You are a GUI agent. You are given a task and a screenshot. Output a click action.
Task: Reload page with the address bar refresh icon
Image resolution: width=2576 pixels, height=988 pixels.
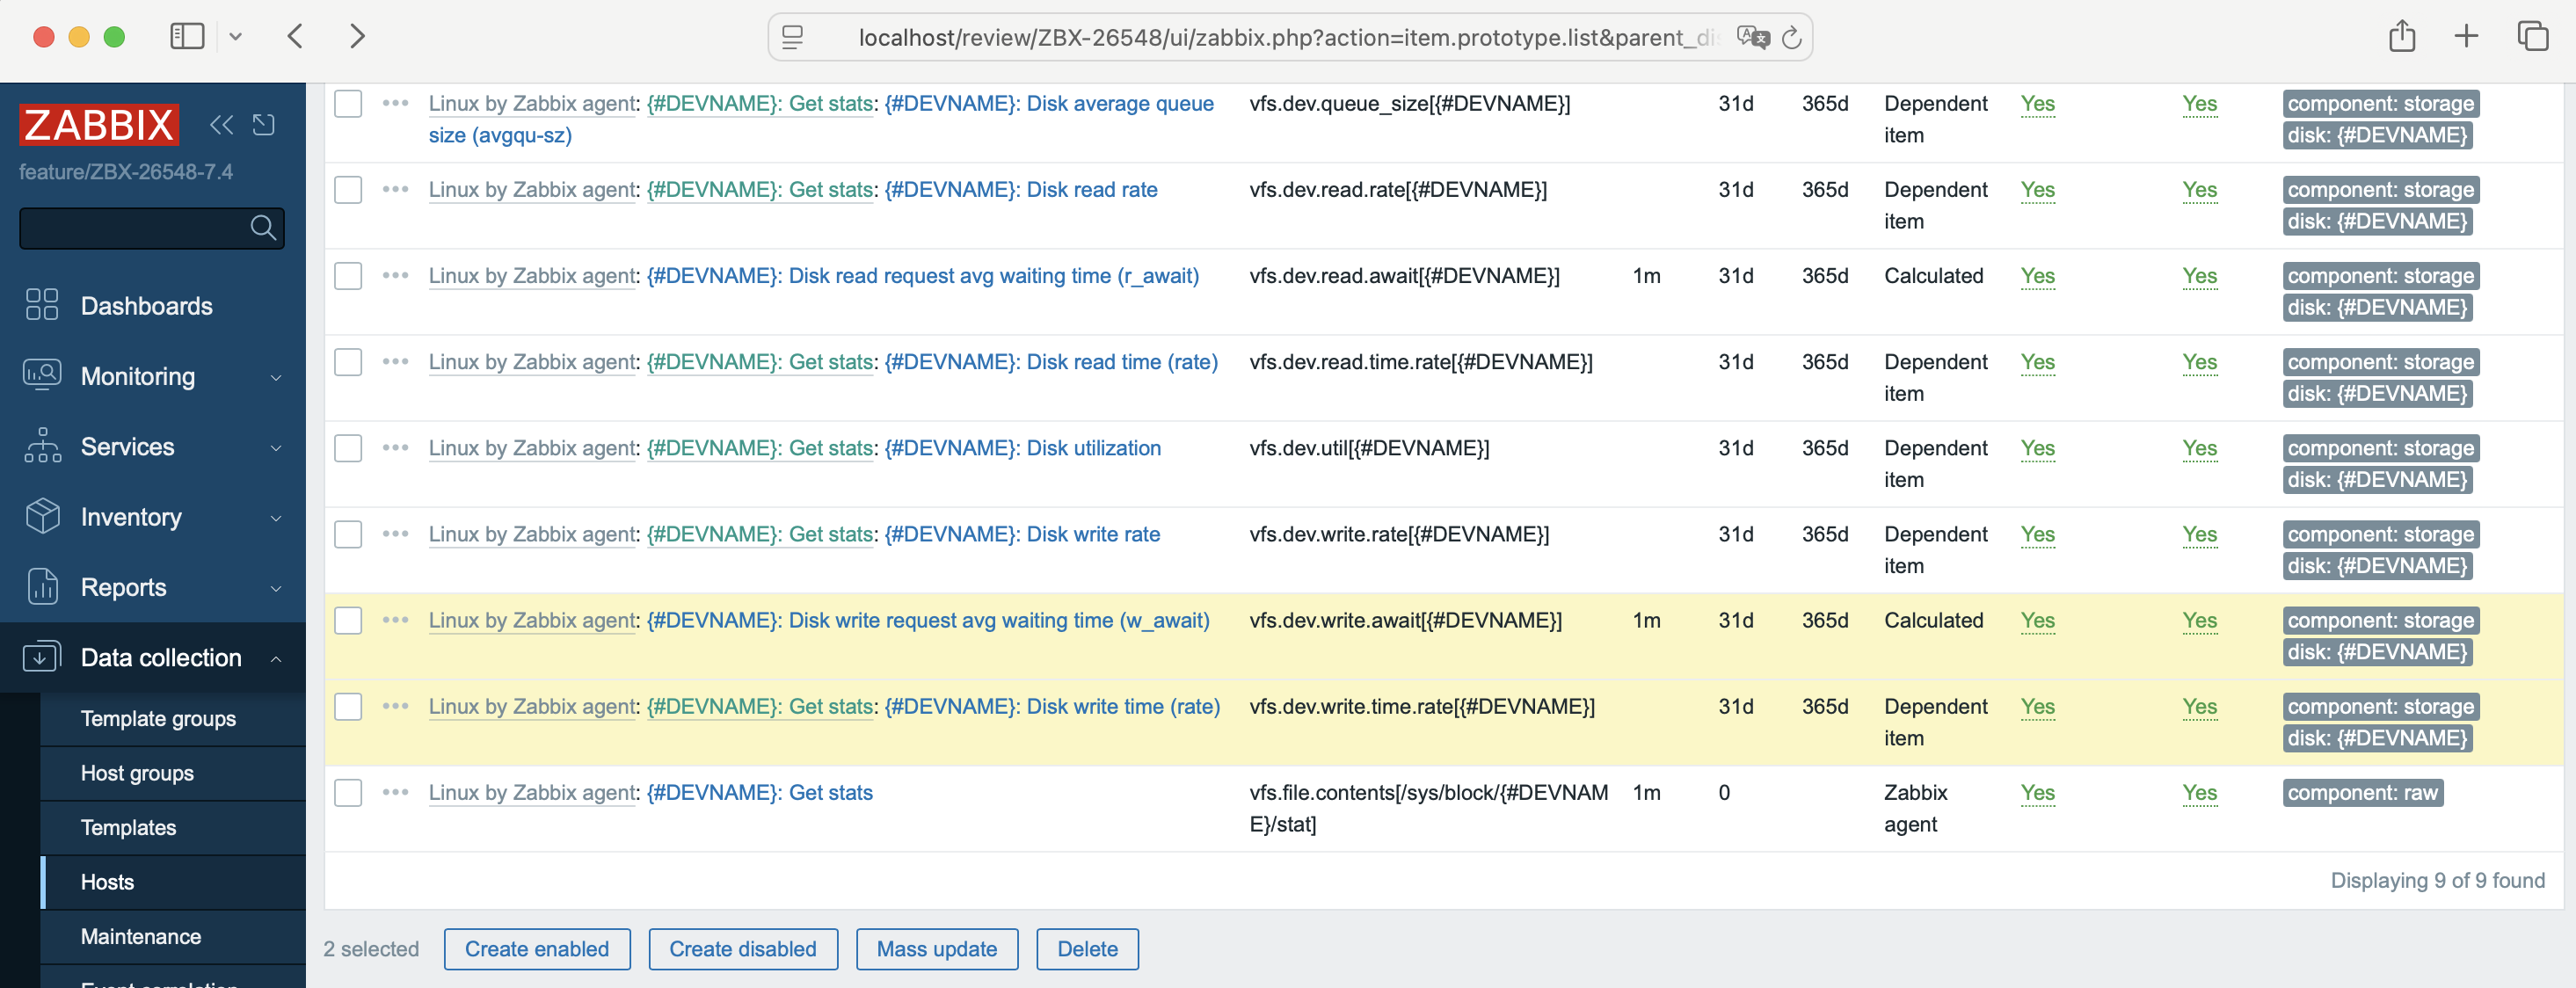1791,38
